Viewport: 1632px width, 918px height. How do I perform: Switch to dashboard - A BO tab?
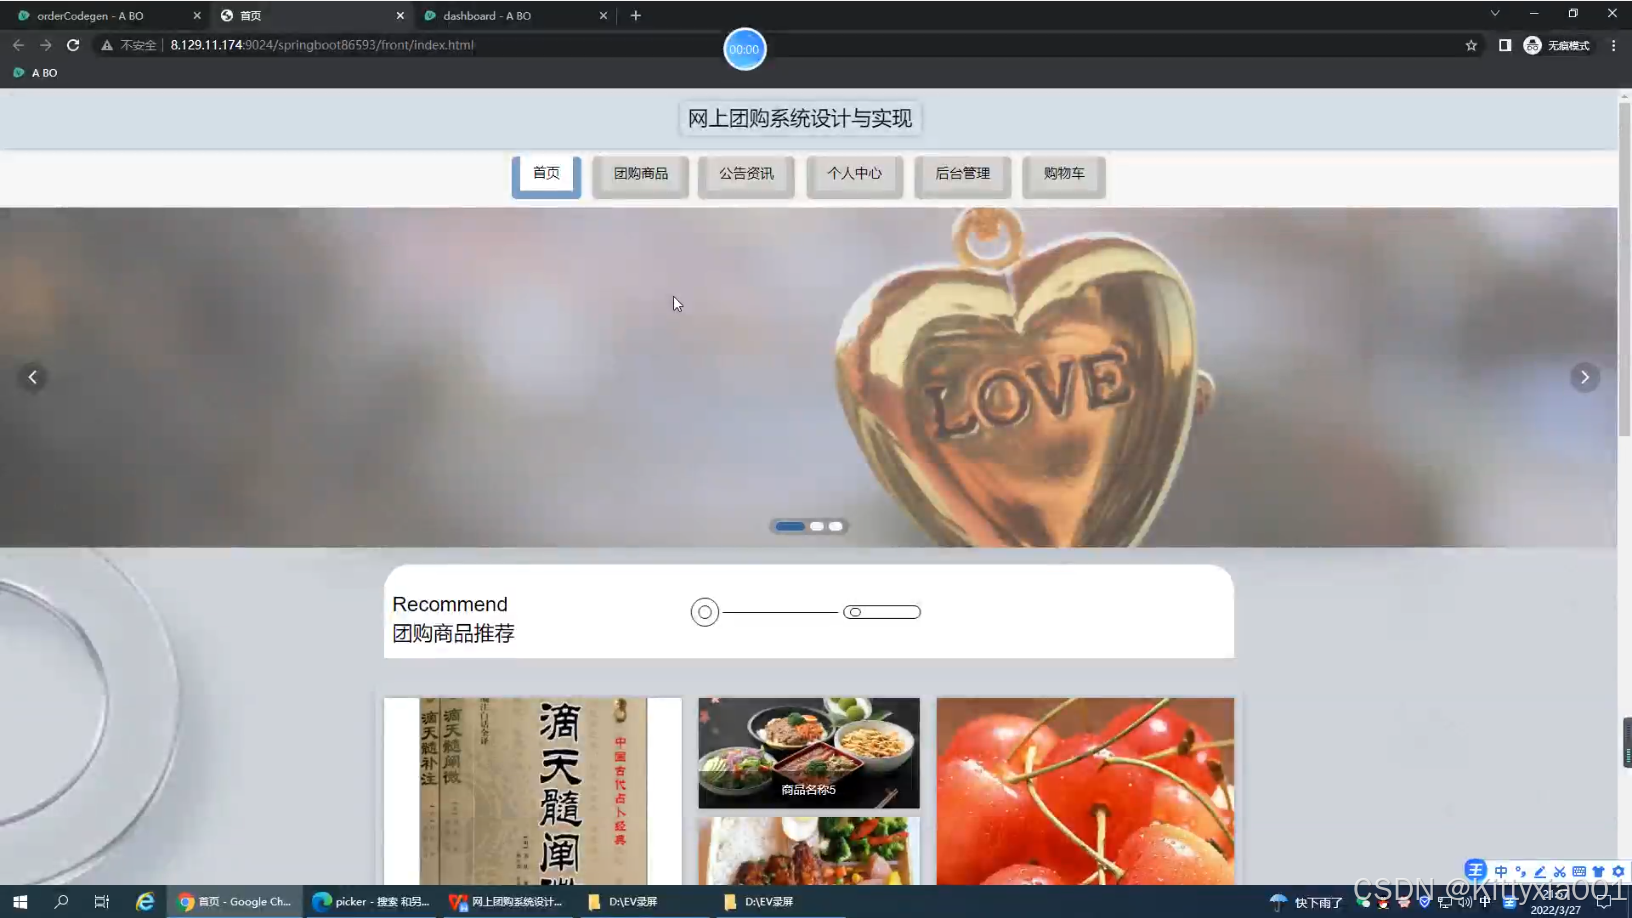tap(515, 16)
